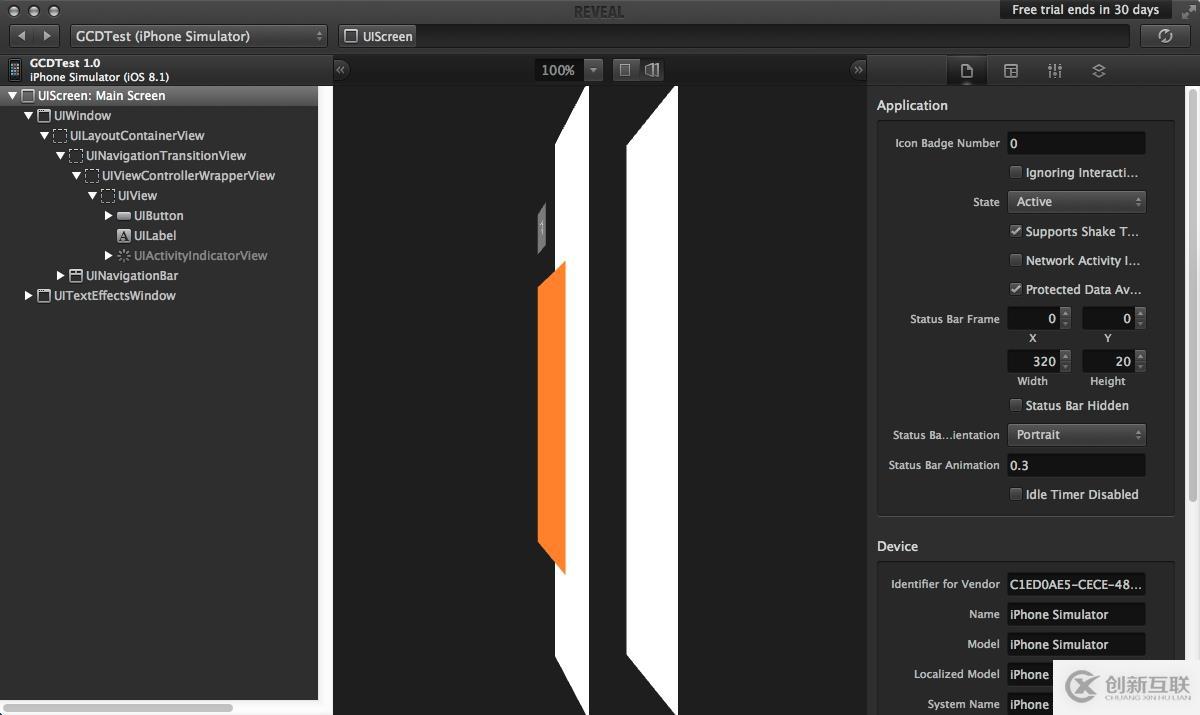Expand the UINavigationBar disclosure triangle
Viewport: 1200px width, 715px height.
click(x=60, y=276)
